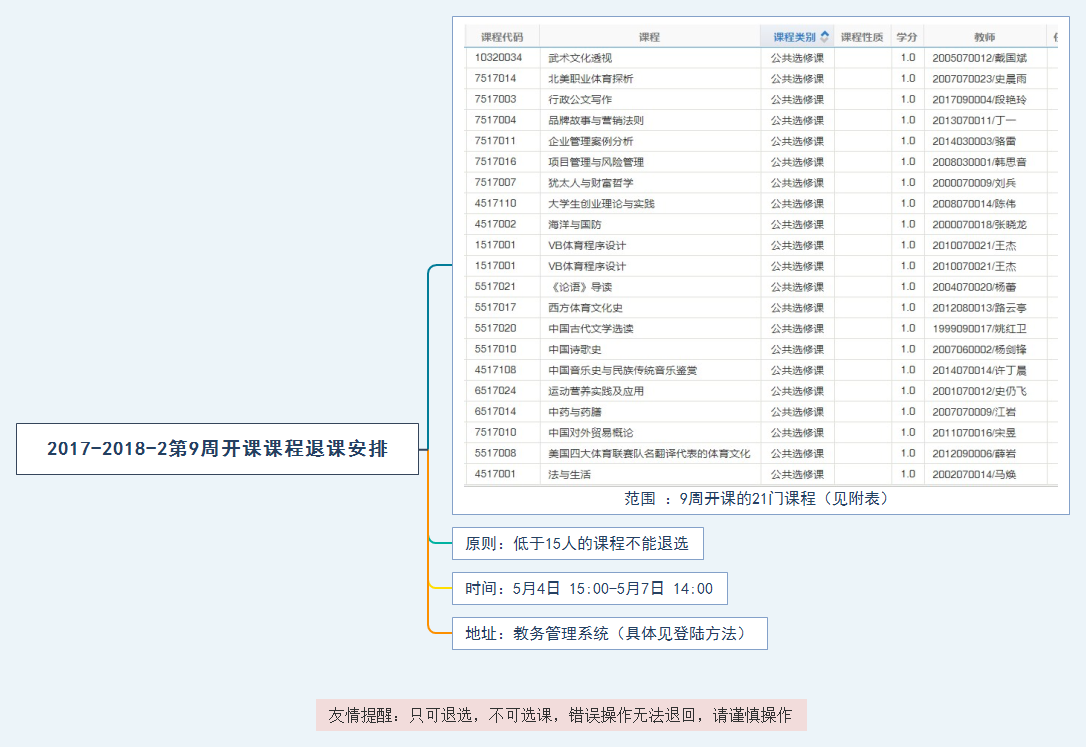Screen dimensions: 1086x747
Task: Select the 时间 node showing 5月4日
Action: click(589, 589)
